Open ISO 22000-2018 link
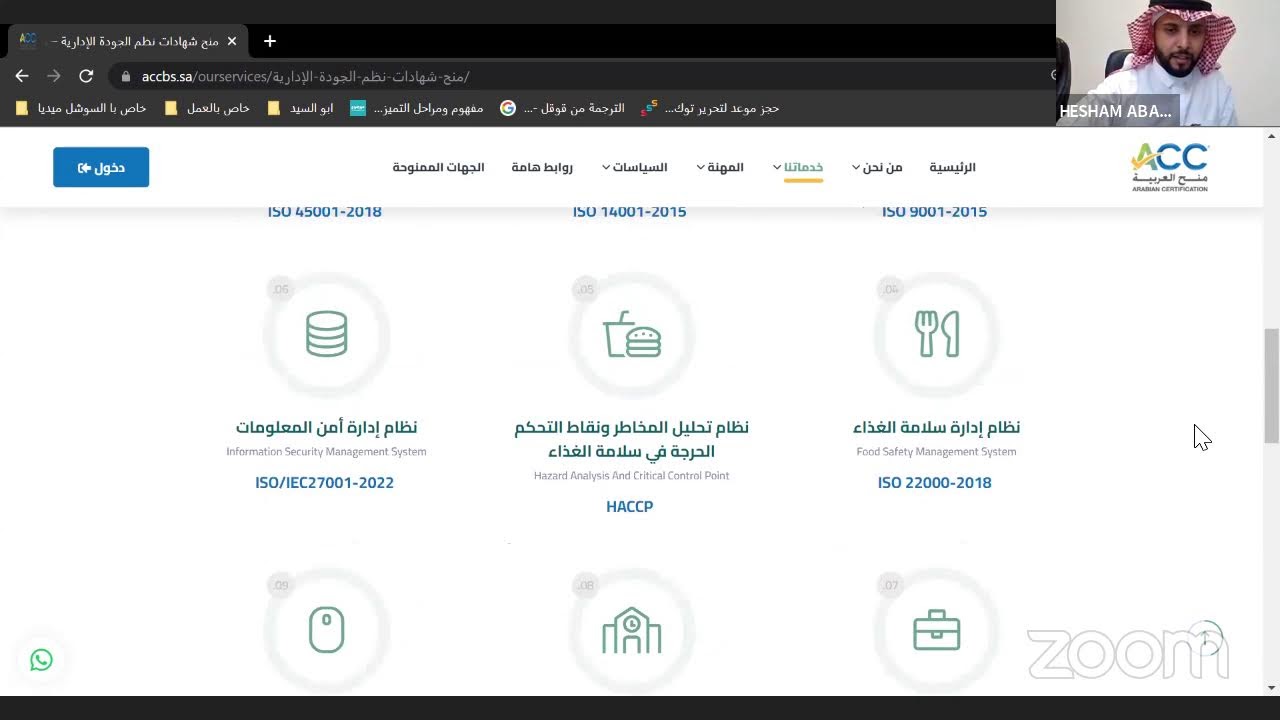The height and width of the screenshot is (720, 1280). click(x=934, y=482)
